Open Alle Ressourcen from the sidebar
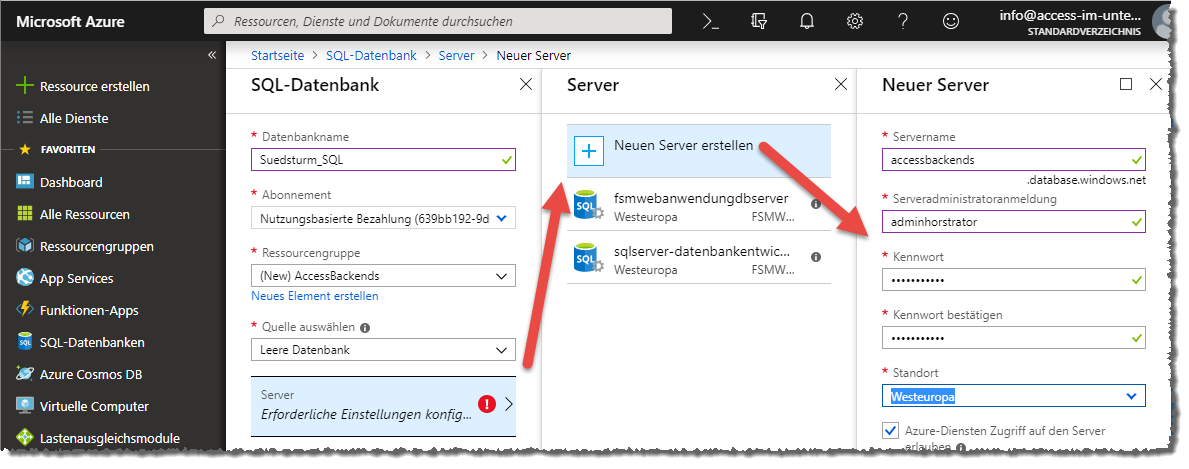This screenshot has height=469, width=1189. (x=85, y=214)
